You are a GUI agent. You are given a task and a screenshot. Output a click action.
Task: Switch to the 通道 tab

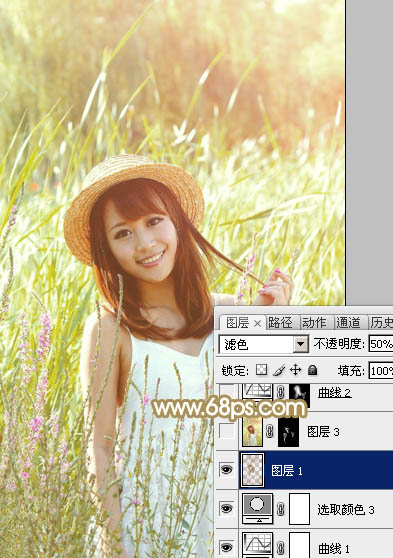[348, 323]
